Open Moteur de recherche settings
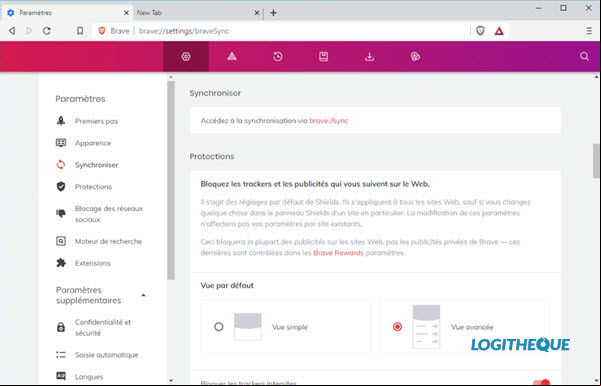The width and height of the screenshot is (601, 386). (108, 241)
